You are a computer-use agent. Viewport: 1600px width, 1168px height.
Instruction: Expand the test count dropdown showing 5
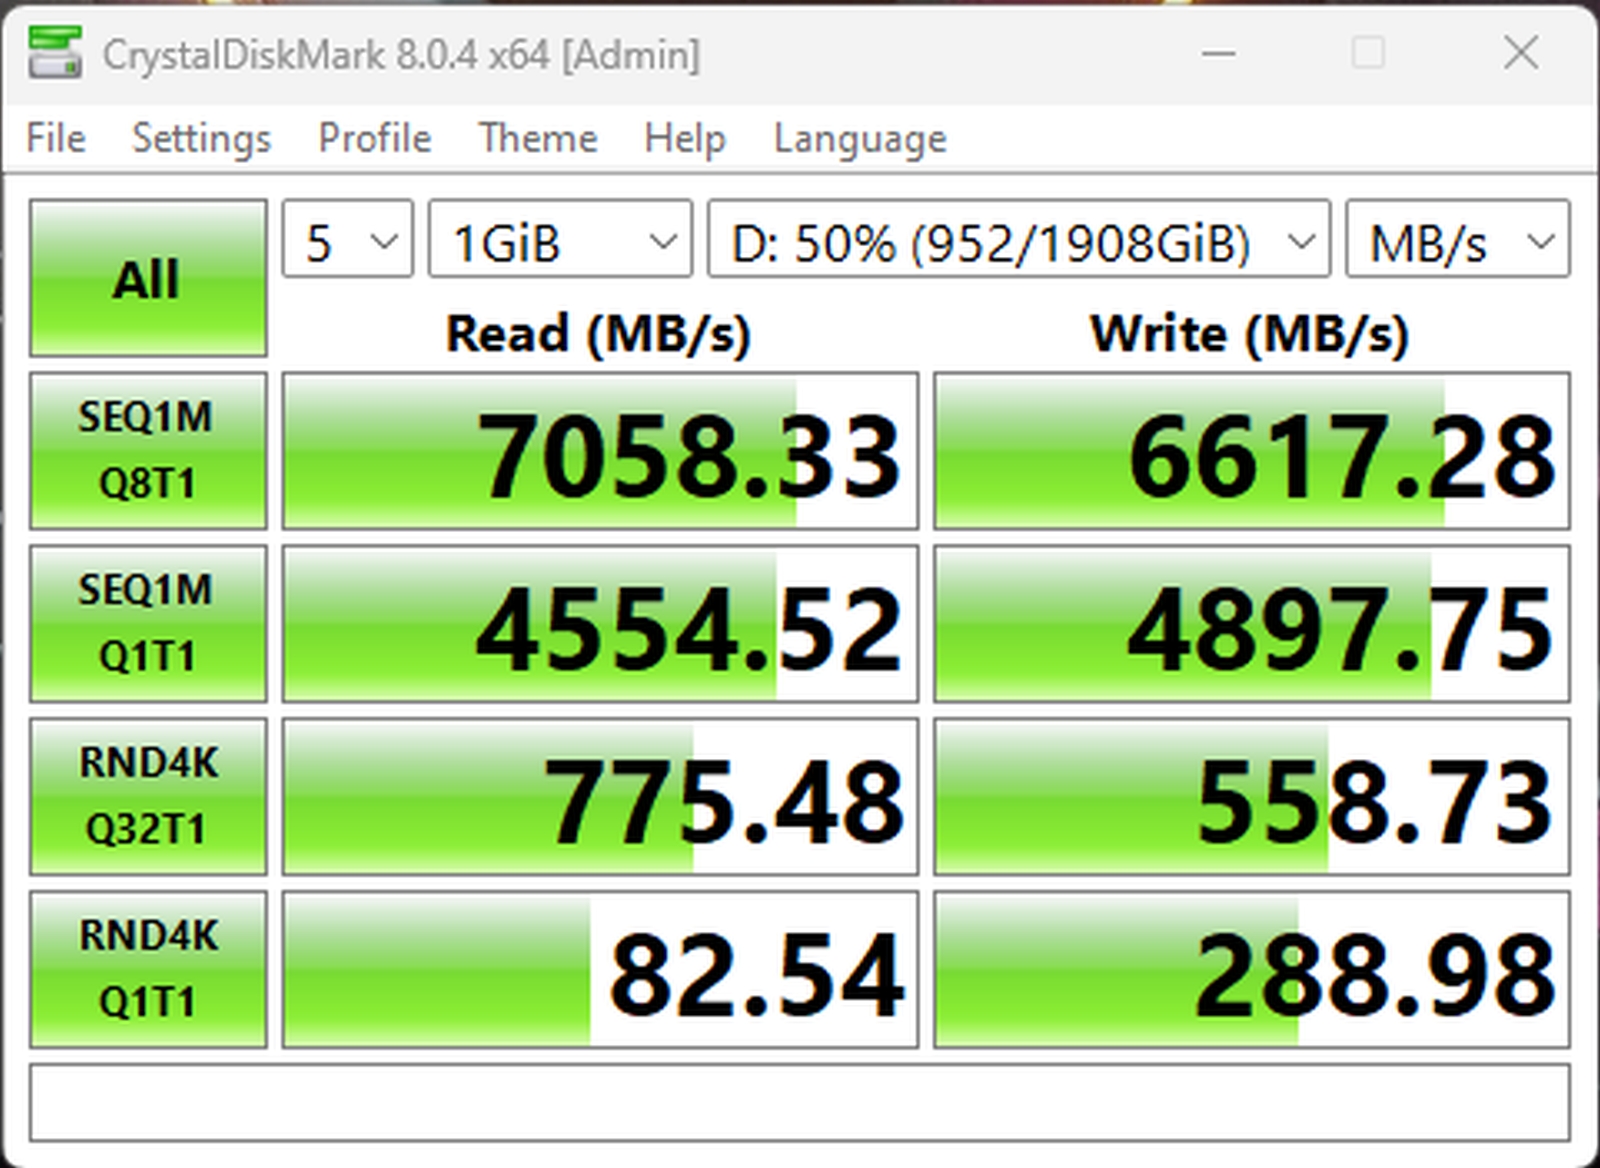[x=347, y=239]
